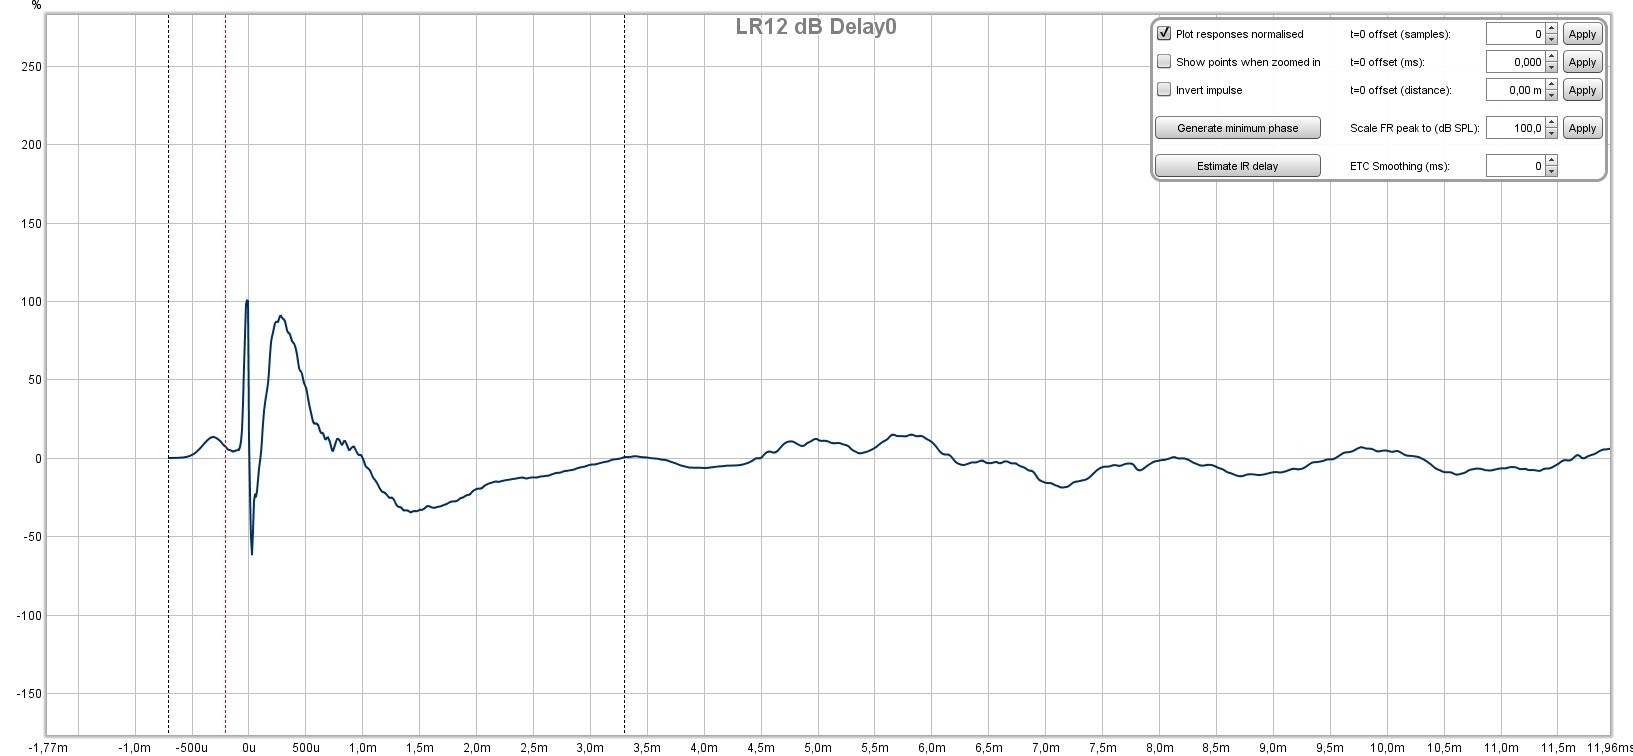
Task: Decrease t=0 offset distance with down arrow
Action: (x=1551, y=95)
